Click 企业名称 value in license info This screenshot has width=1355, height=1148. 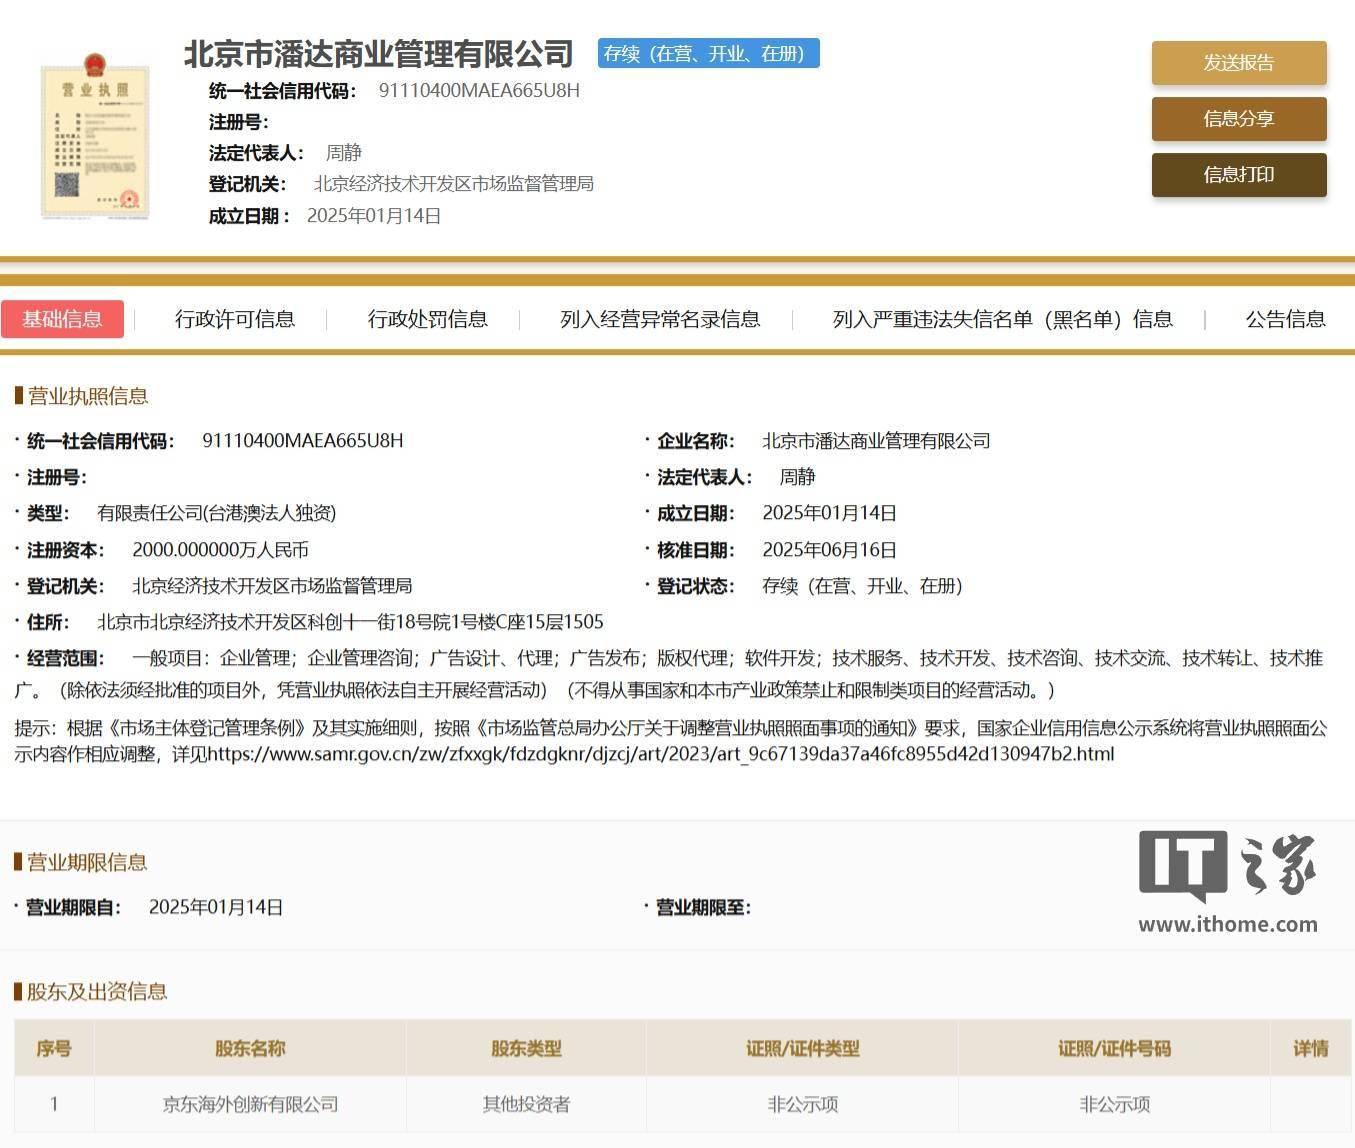[x=876, y=441]
